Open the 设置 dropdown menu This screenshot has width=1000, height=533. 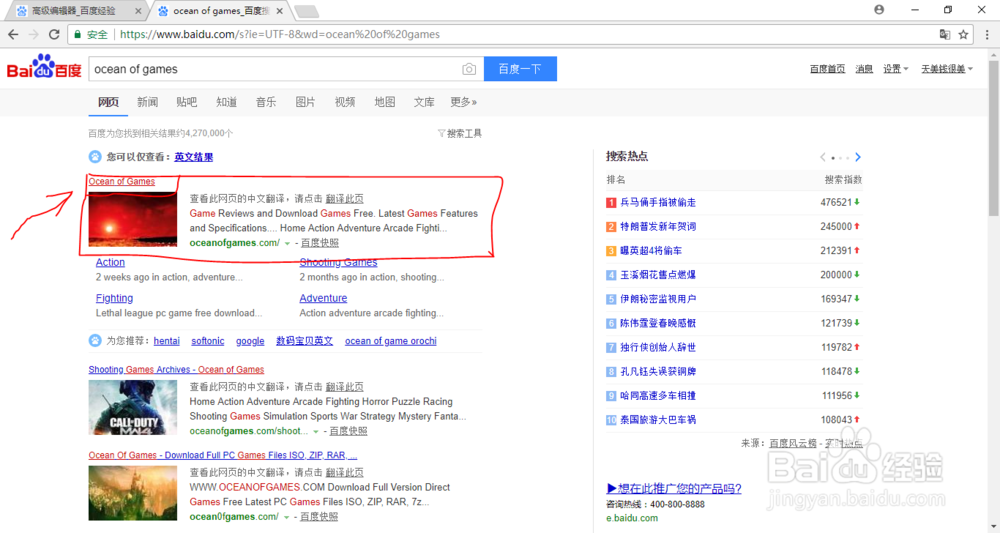click(x=895, y=69)
